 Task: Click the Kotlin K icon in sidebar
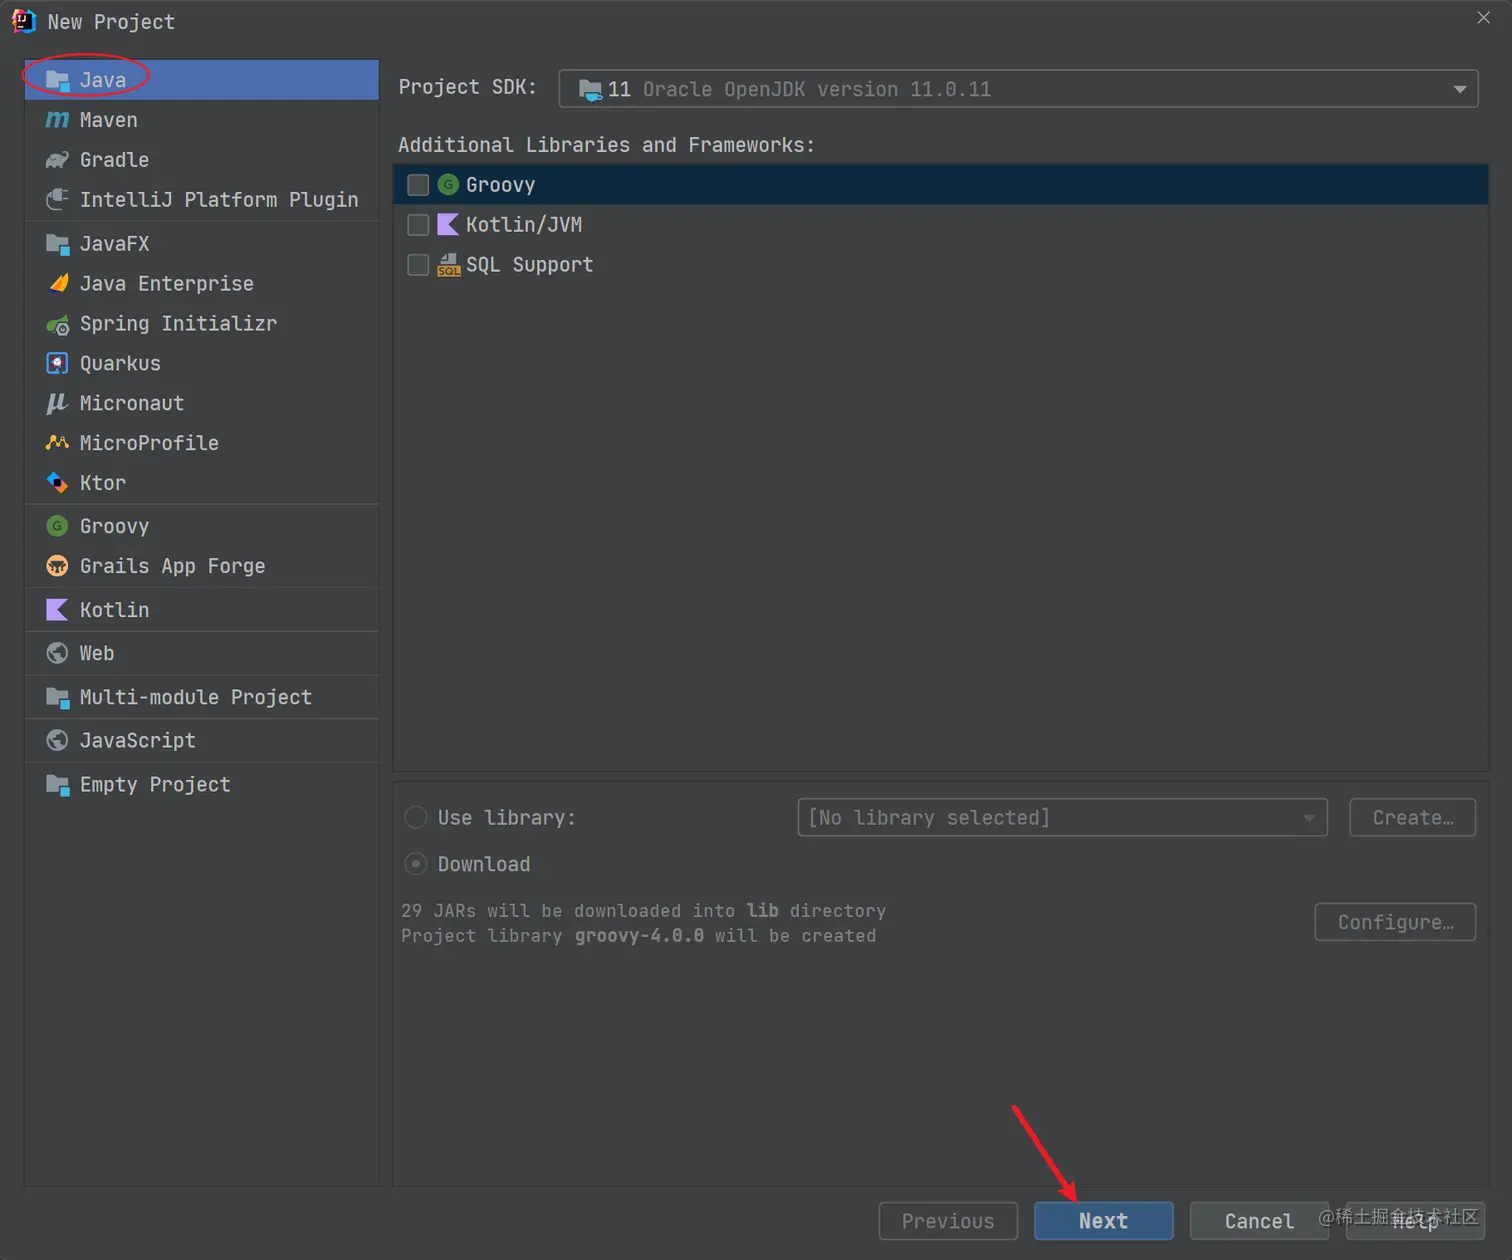click(57, 610)
